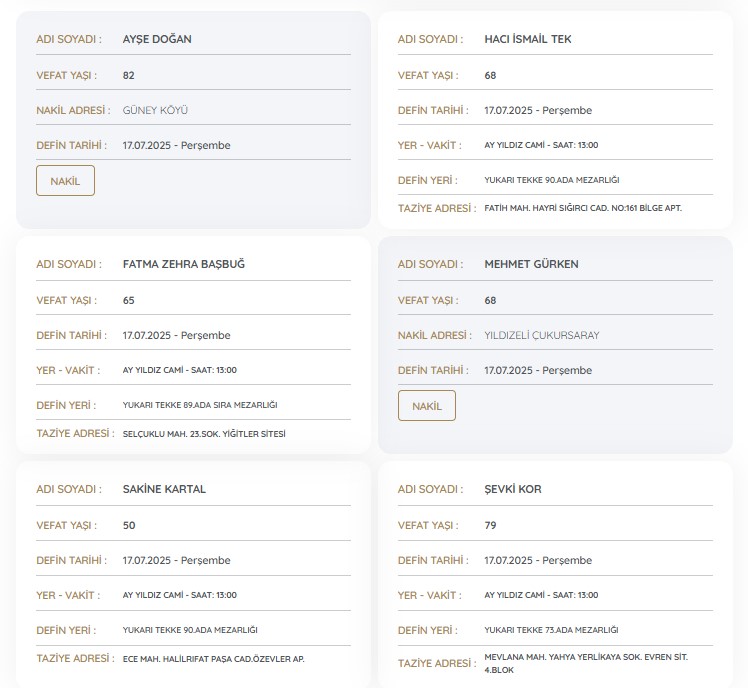Screen dimensions: 748x688
Task: Select Şevki Kor's age value 79
Action: [x=490, y=525]
